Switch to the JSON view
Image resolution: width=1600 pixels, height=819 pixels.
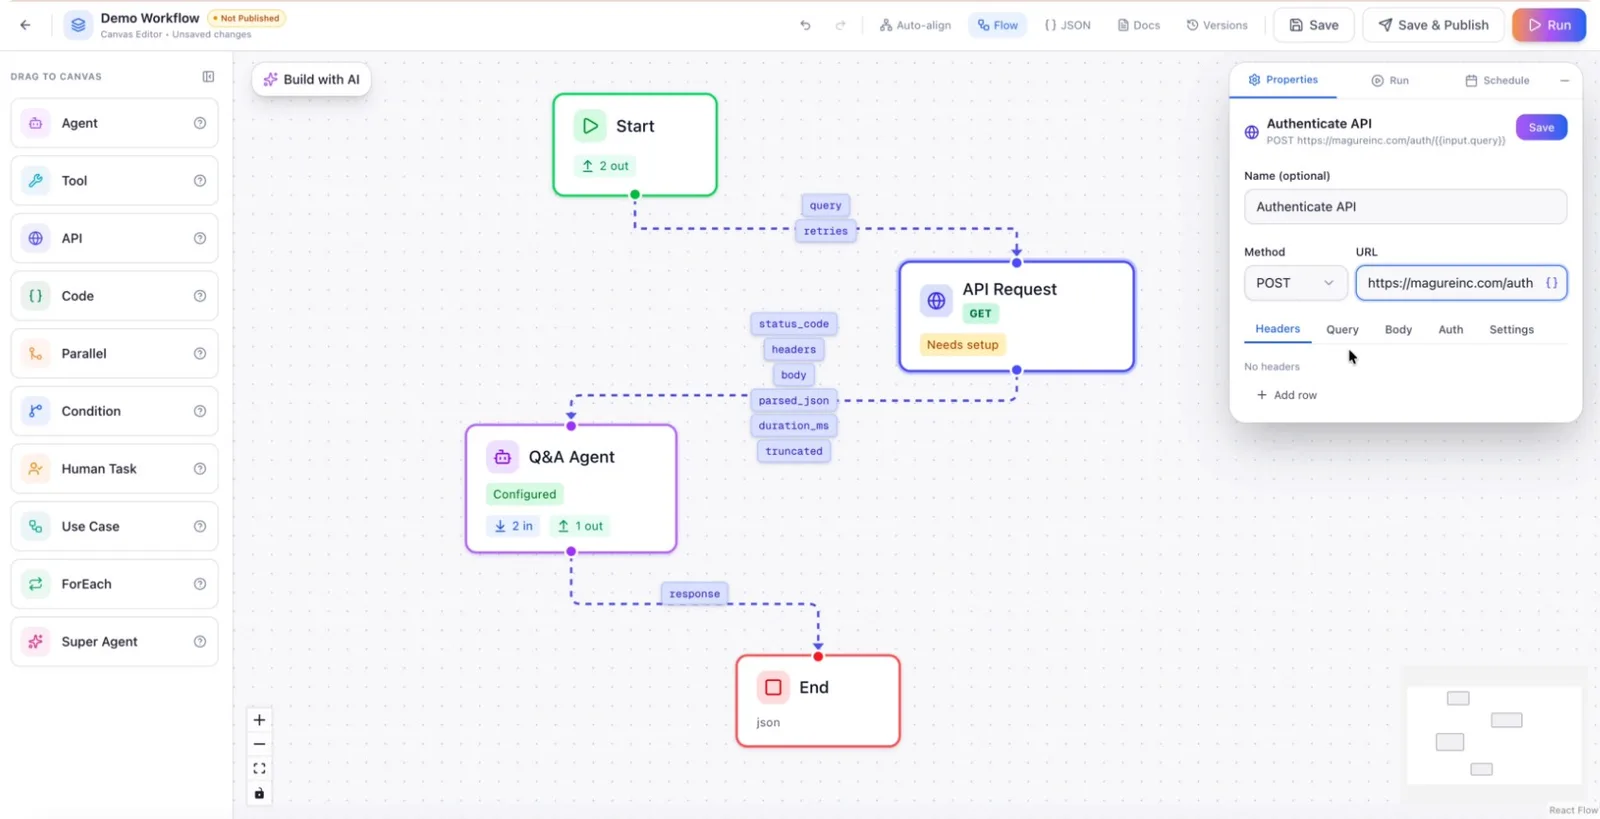(x=1067, y=25)
